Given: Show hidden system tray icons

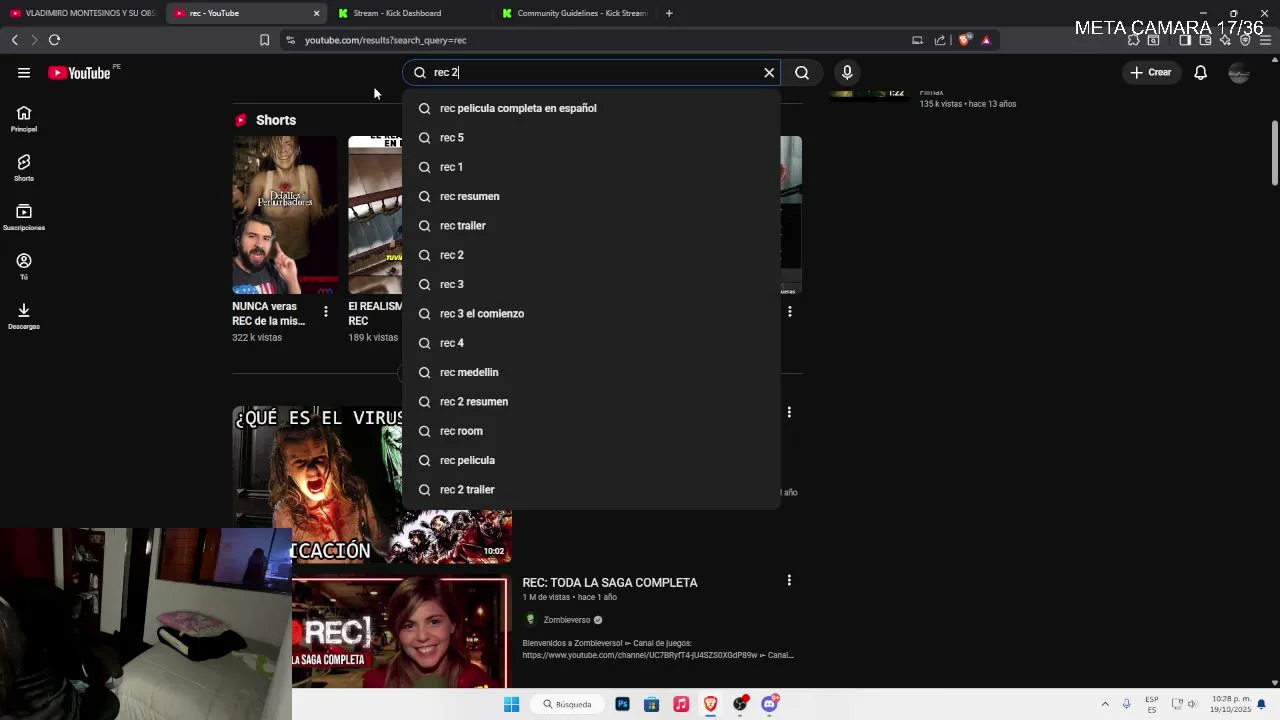Looking at the screenshot, I should pos(1105,704).
